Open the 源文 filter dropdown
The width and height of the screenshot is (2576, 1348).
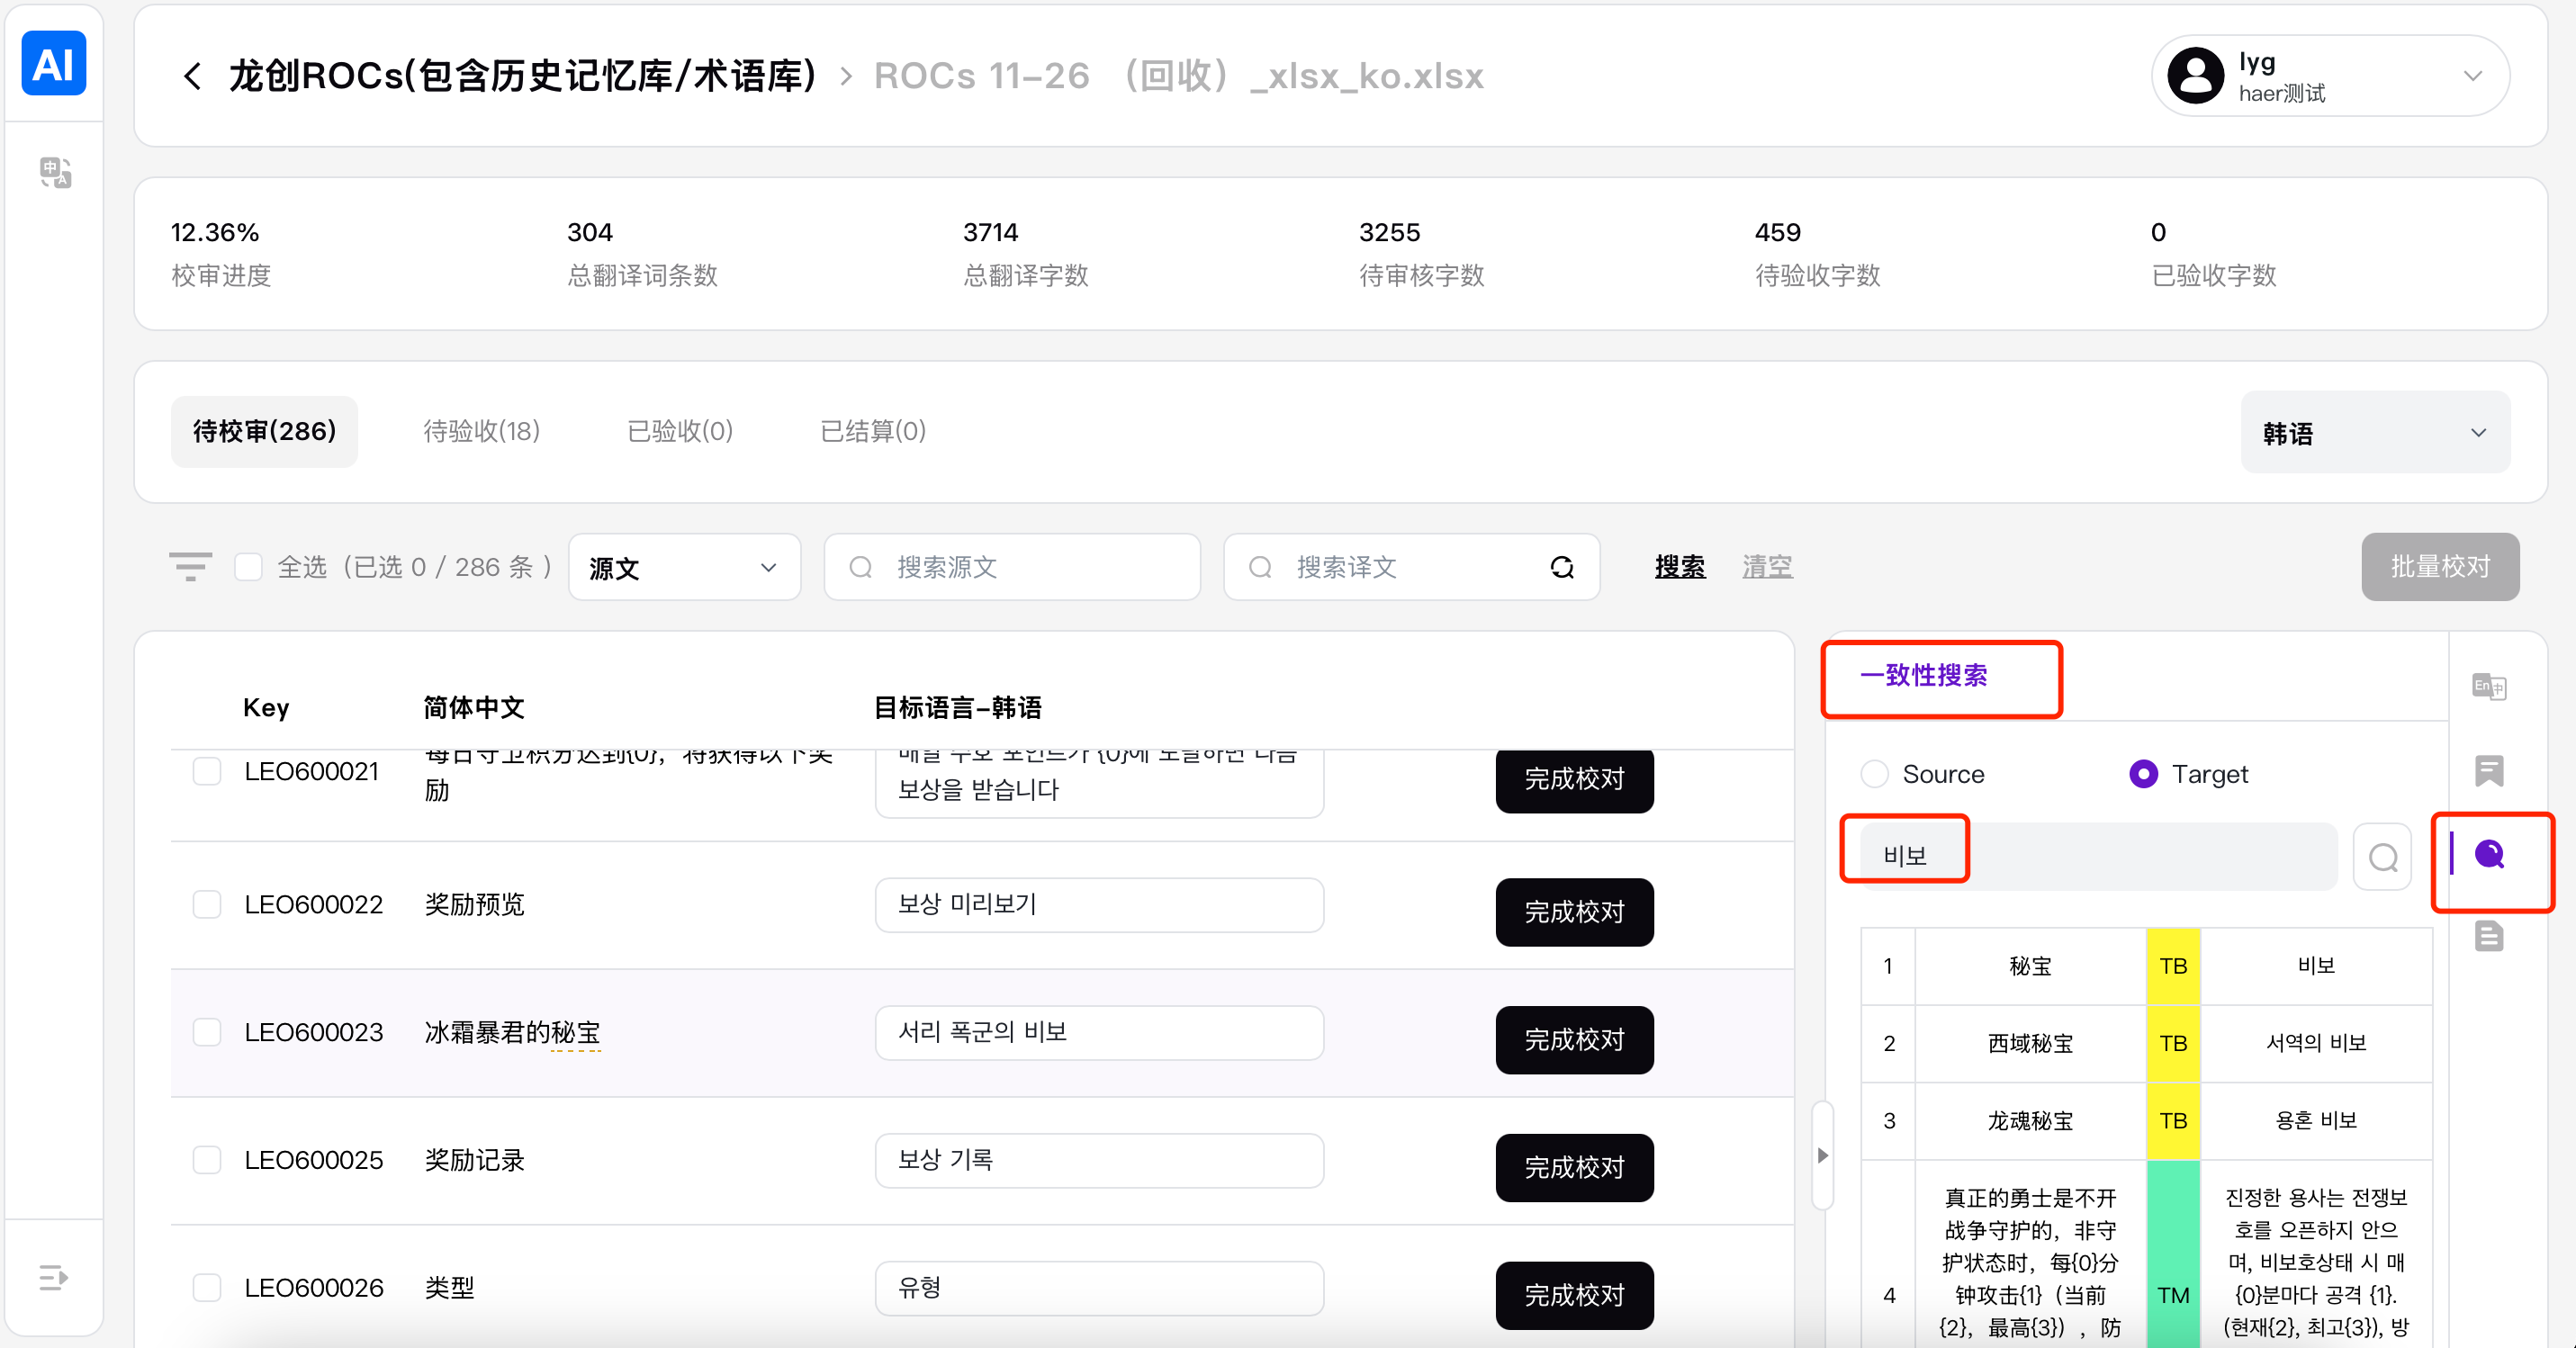click(x=684, y=567)
